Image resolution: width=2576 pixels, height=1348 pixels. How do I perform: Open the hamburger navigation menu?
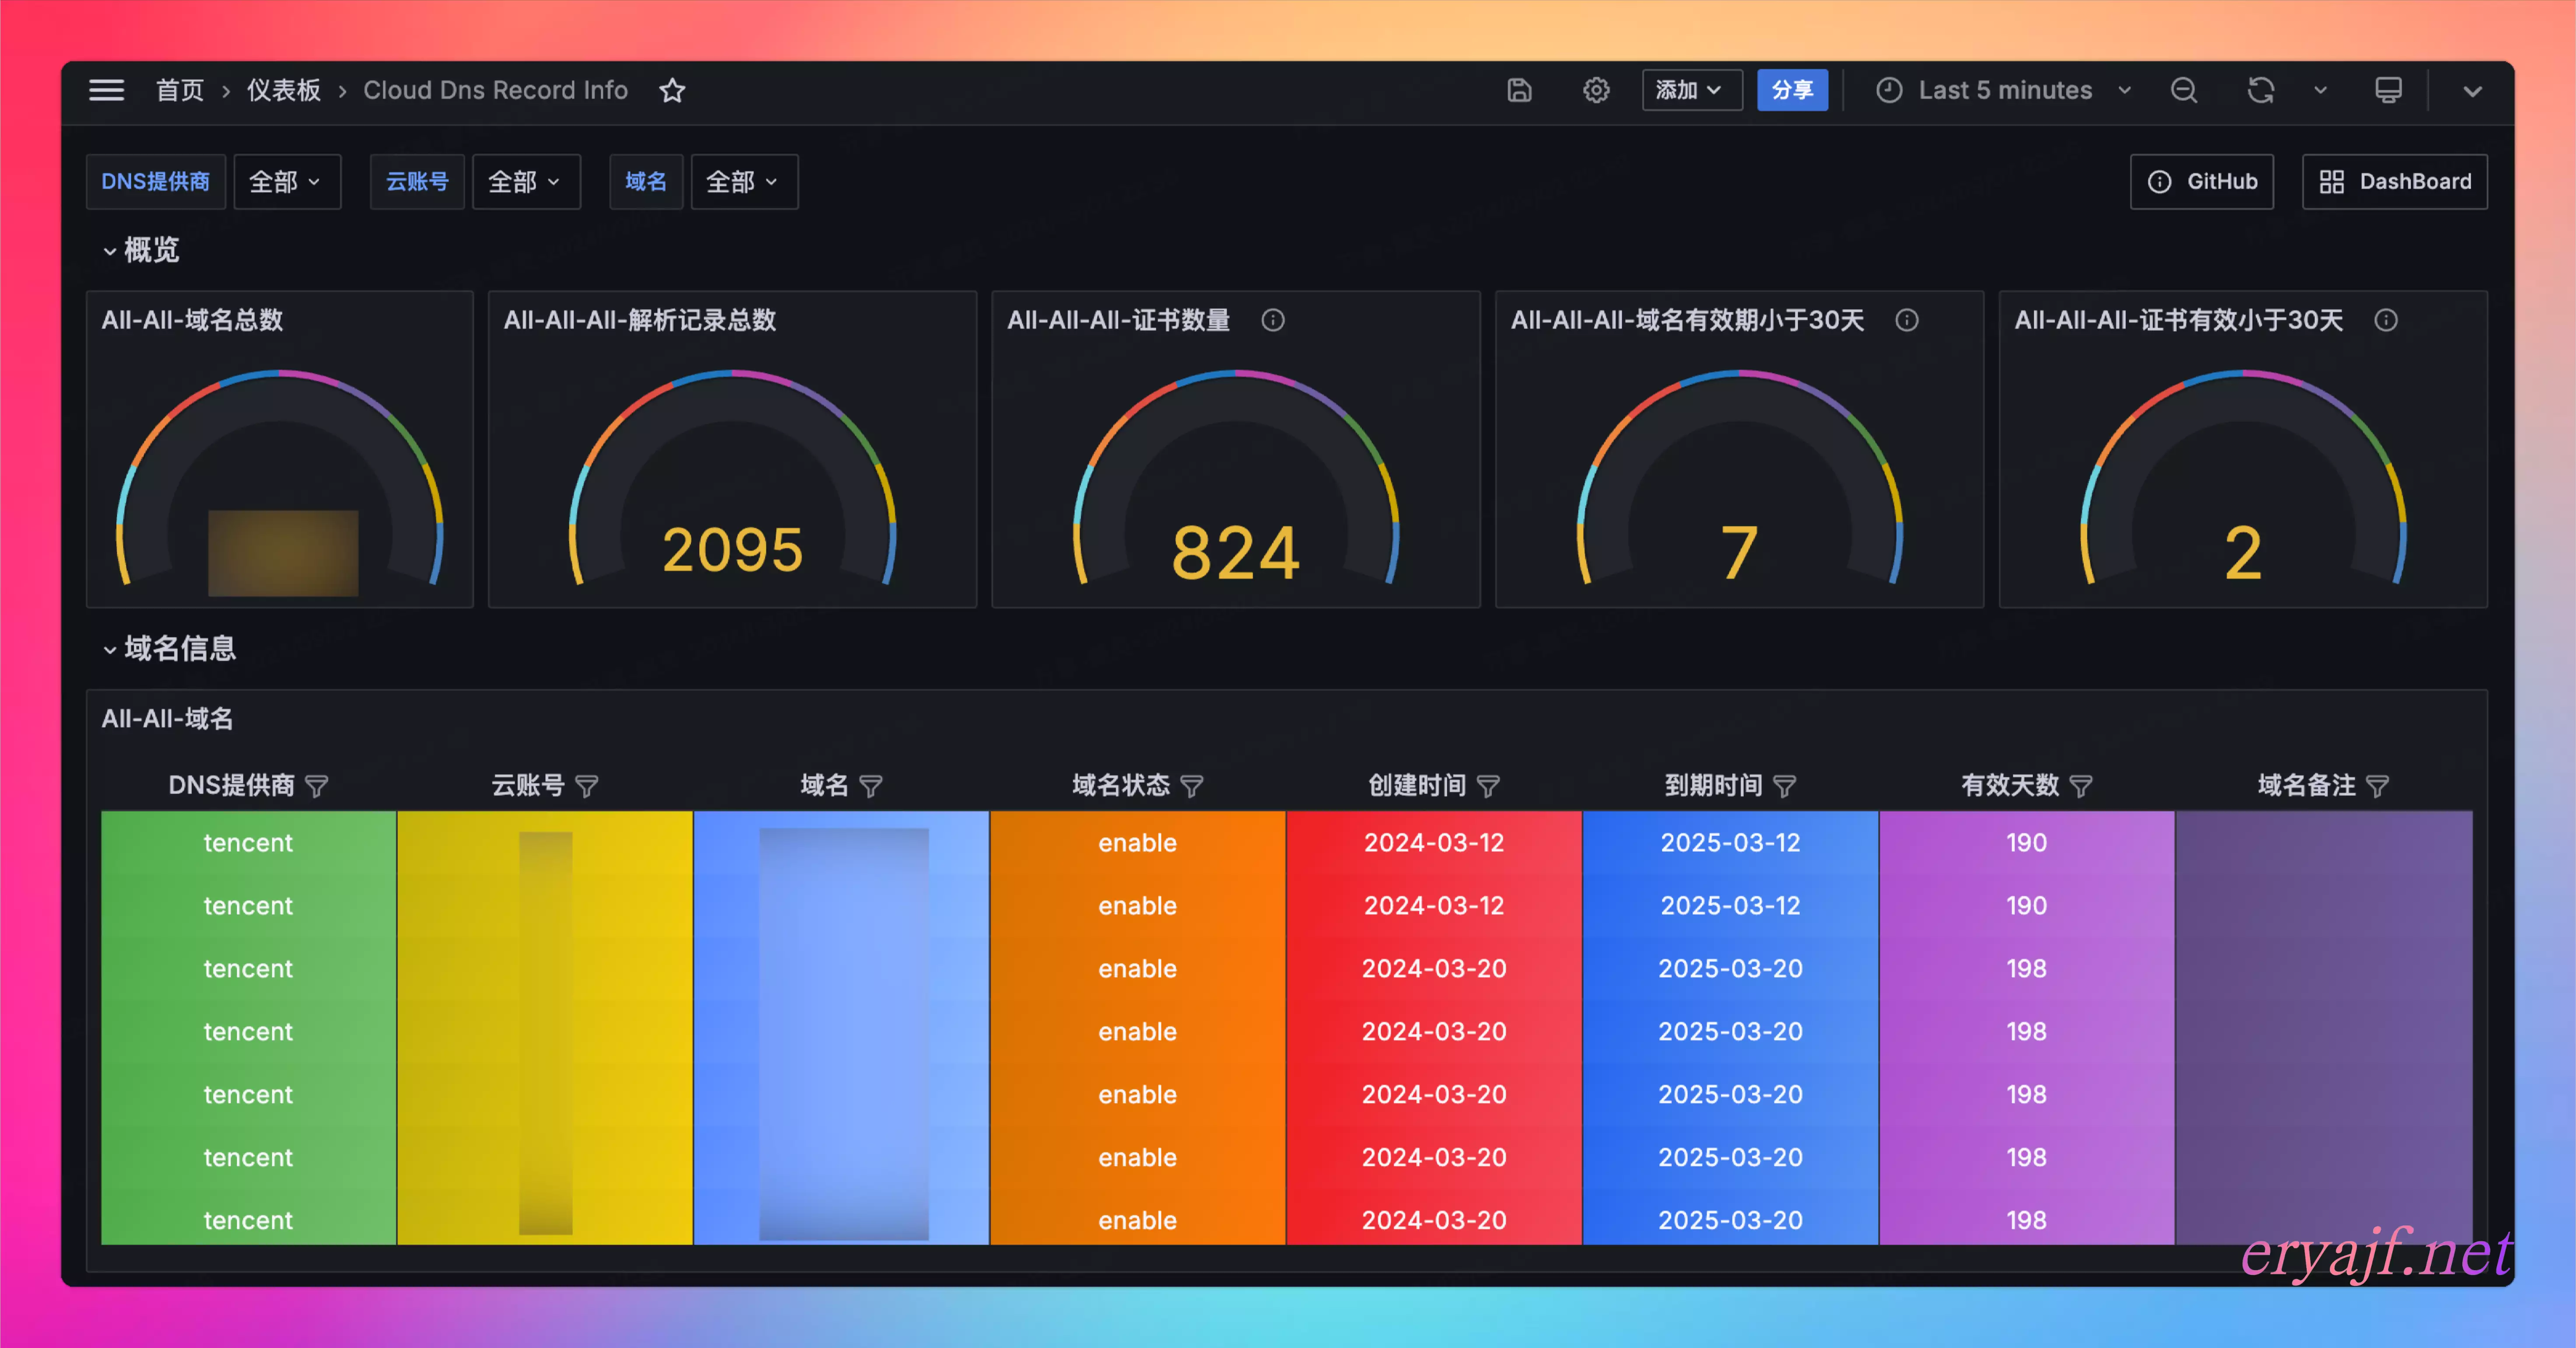pos(106,90)
